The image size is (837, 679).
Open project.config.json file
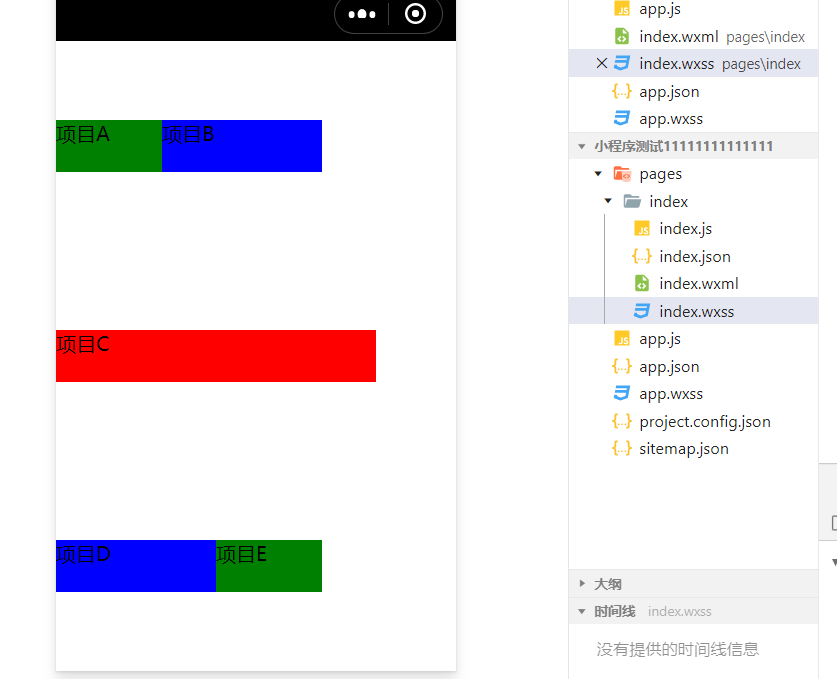click(x=705, y=422)
